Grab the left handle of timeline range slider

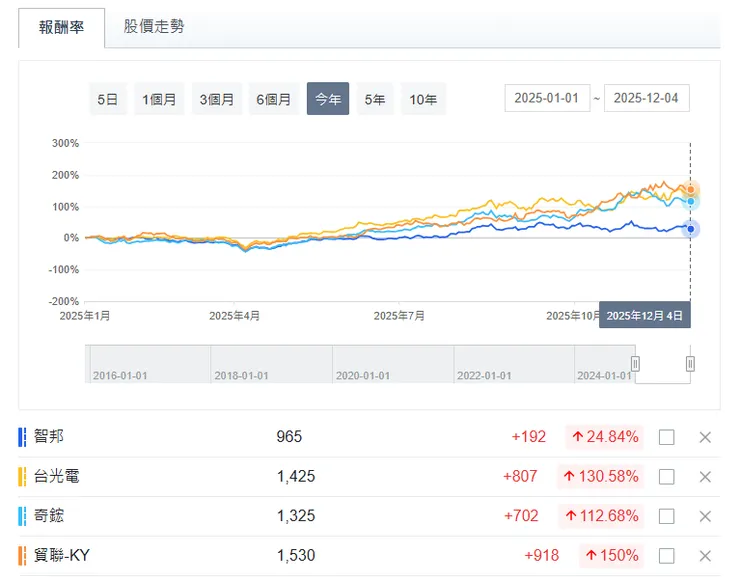click(x=634, y=364)
